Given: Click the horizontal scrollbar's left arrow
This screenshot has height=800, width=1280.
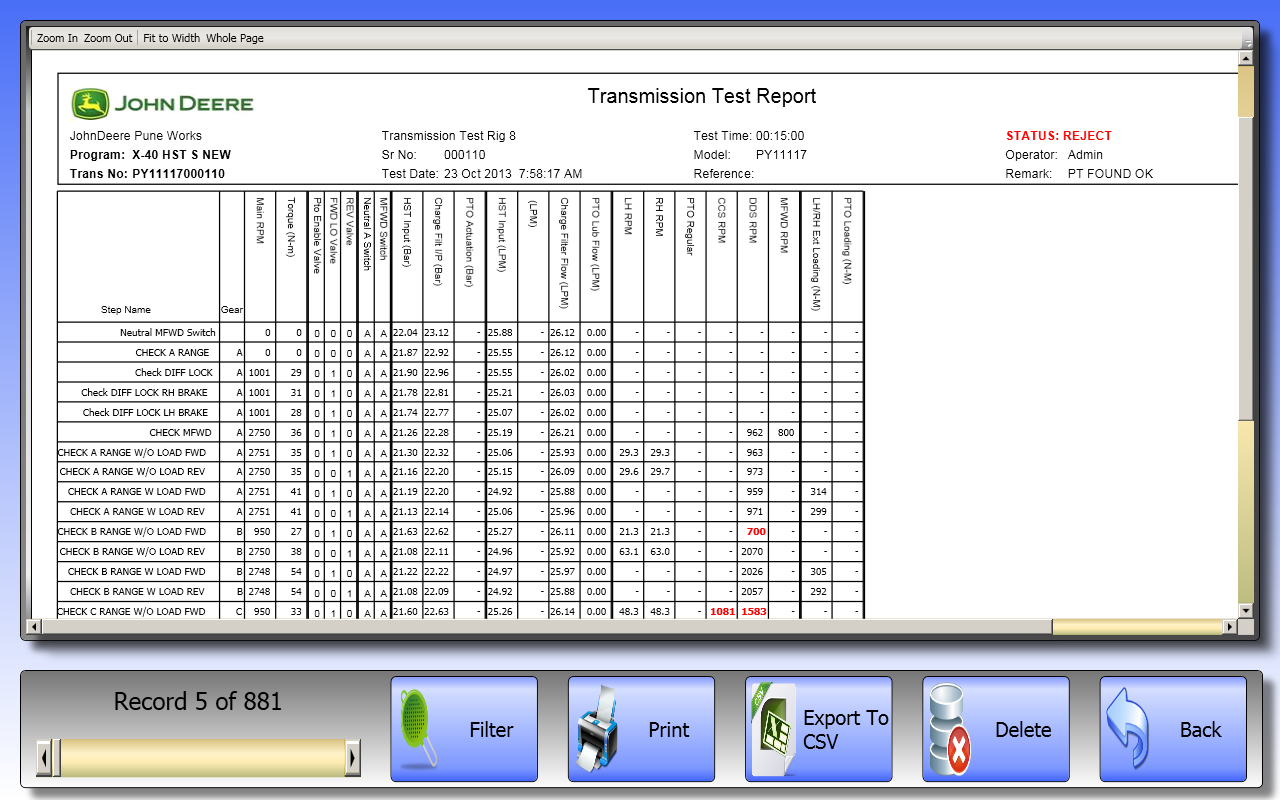Looking at the screenshot, I should (34, 627).
